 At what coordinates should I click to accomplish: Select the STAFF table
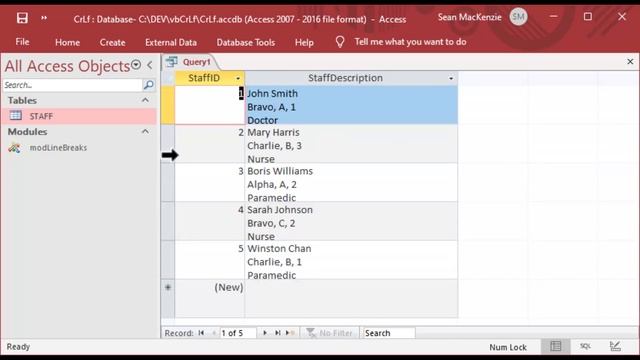(x=79, y=116)
